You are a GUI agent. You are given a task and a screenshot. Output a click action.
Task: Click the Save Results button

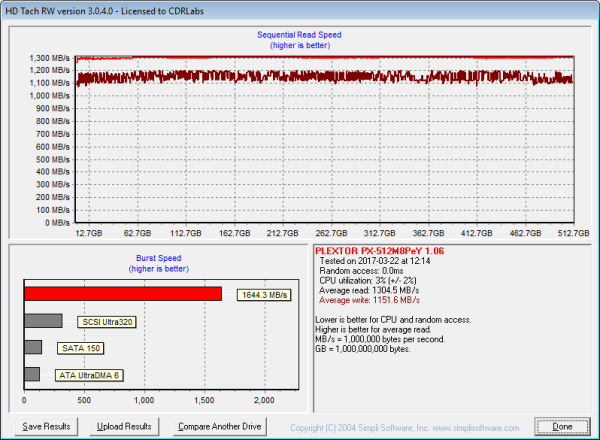click(x=46, y=426)
